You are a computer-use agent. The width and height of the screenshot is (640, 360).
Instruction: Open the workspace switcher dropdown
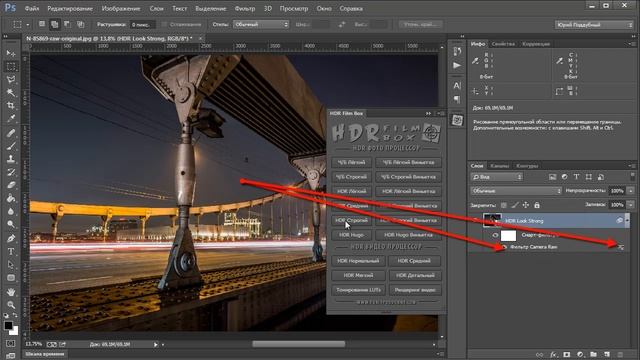point(594,25)
